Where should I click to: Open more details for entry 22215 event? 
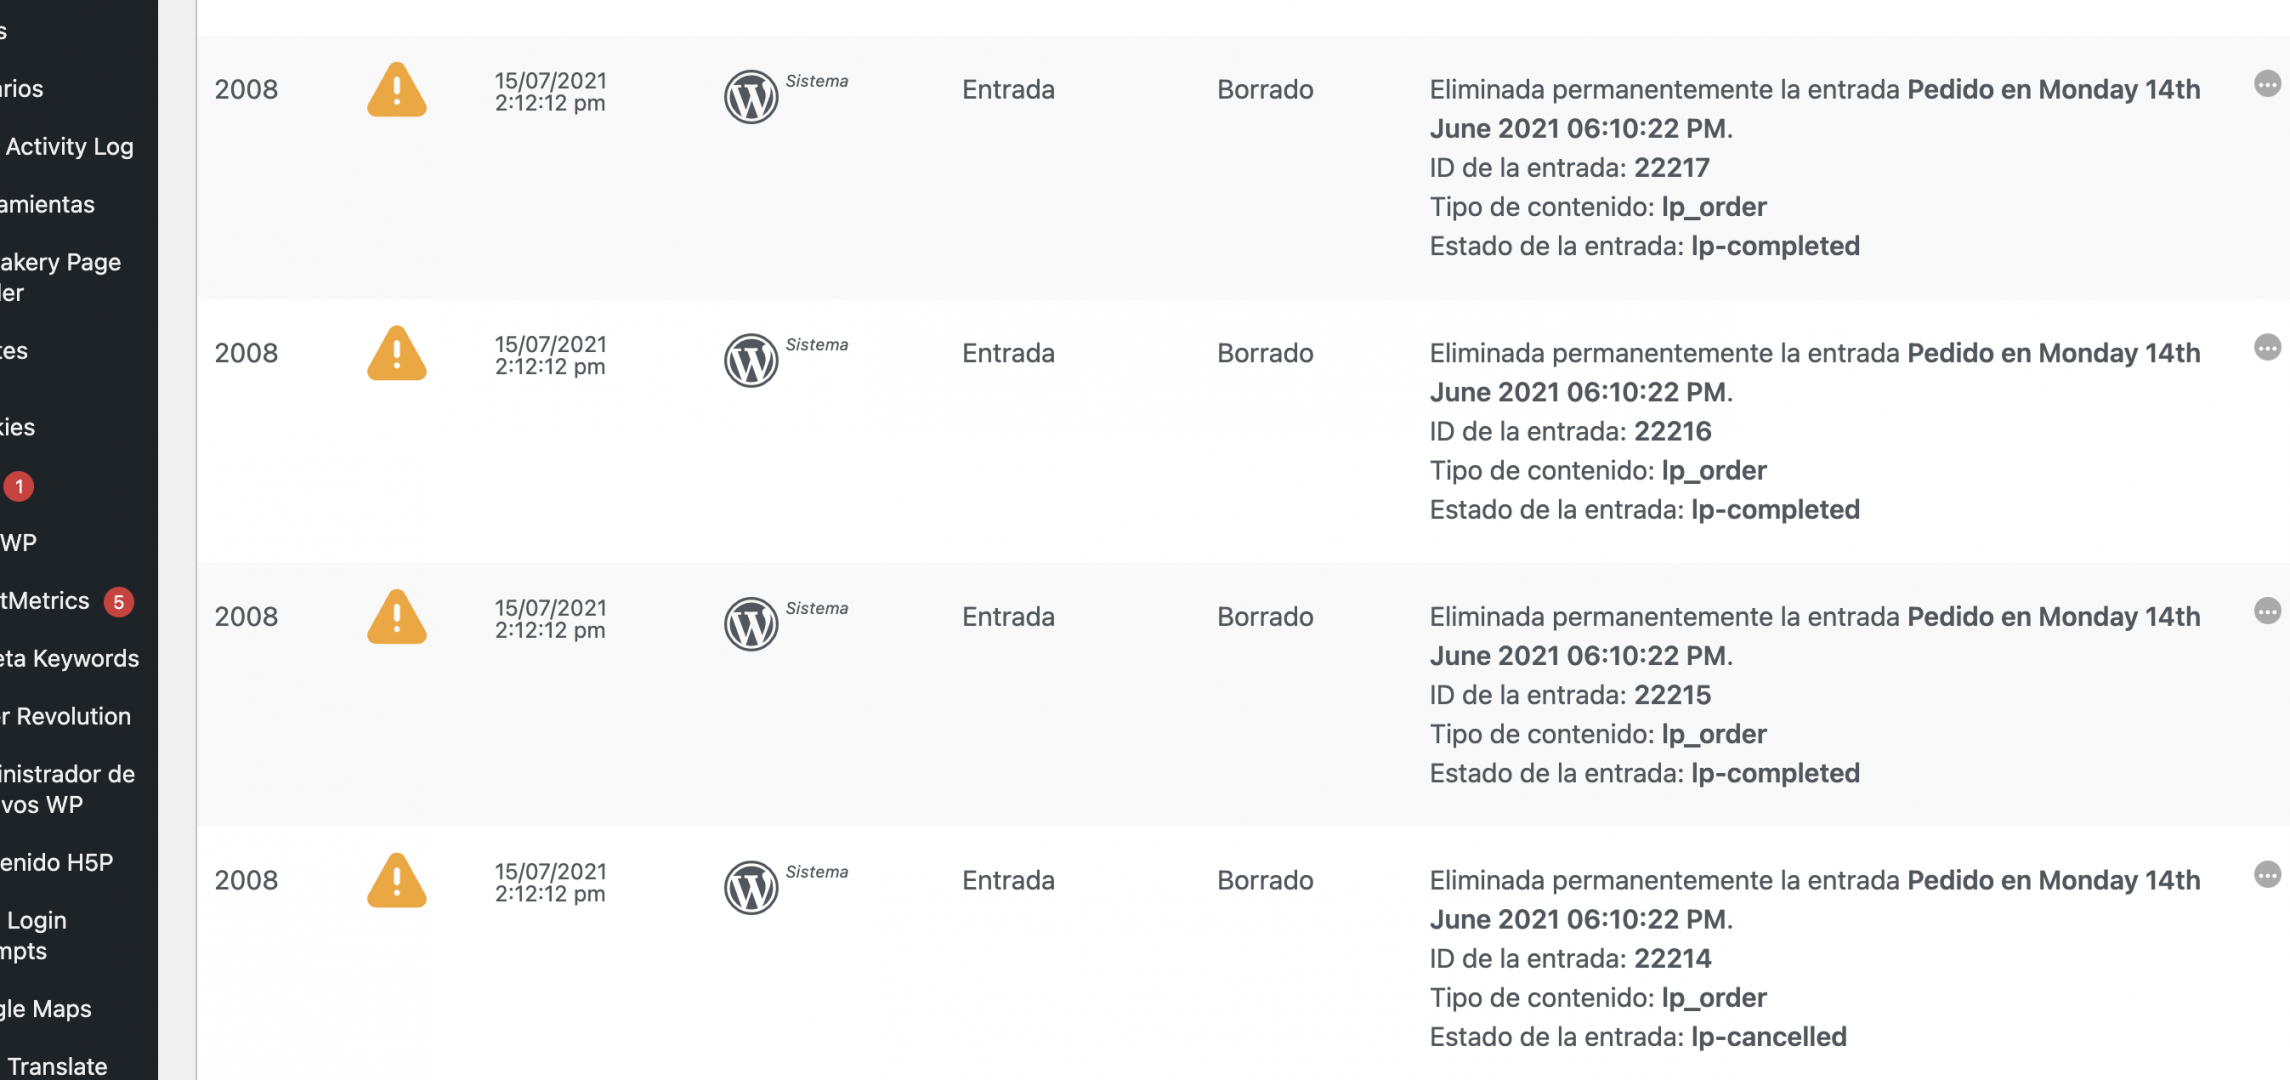tap(2267, 611)
